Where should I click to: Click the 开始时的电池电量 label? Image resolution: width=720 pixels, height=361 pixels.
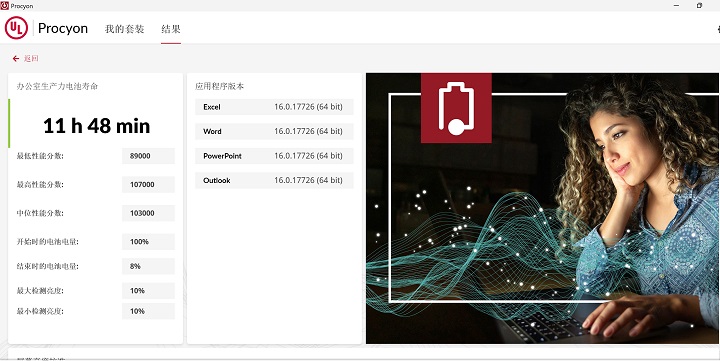pos(48,242)
